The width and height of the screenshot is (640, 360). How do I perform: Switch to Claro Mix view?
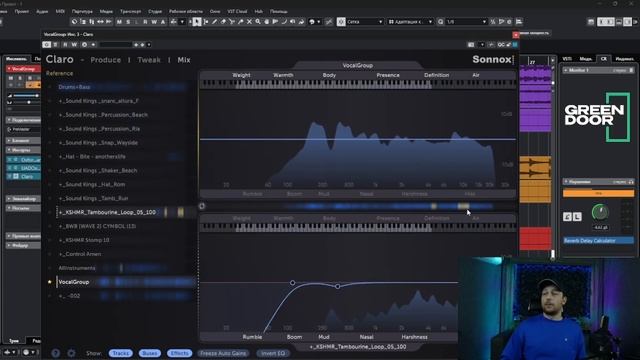pyautogui.click(x=184, y=60)
